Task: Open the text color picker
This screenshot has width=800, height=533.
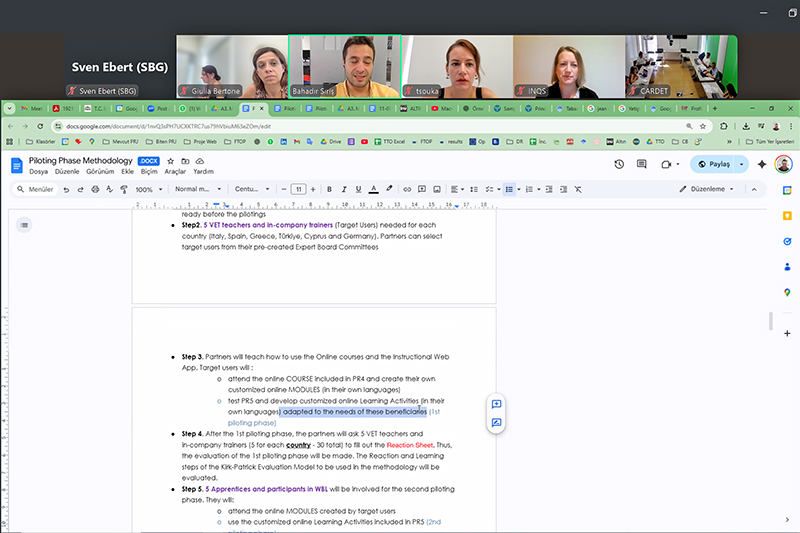Action: [x=373, y=189]
